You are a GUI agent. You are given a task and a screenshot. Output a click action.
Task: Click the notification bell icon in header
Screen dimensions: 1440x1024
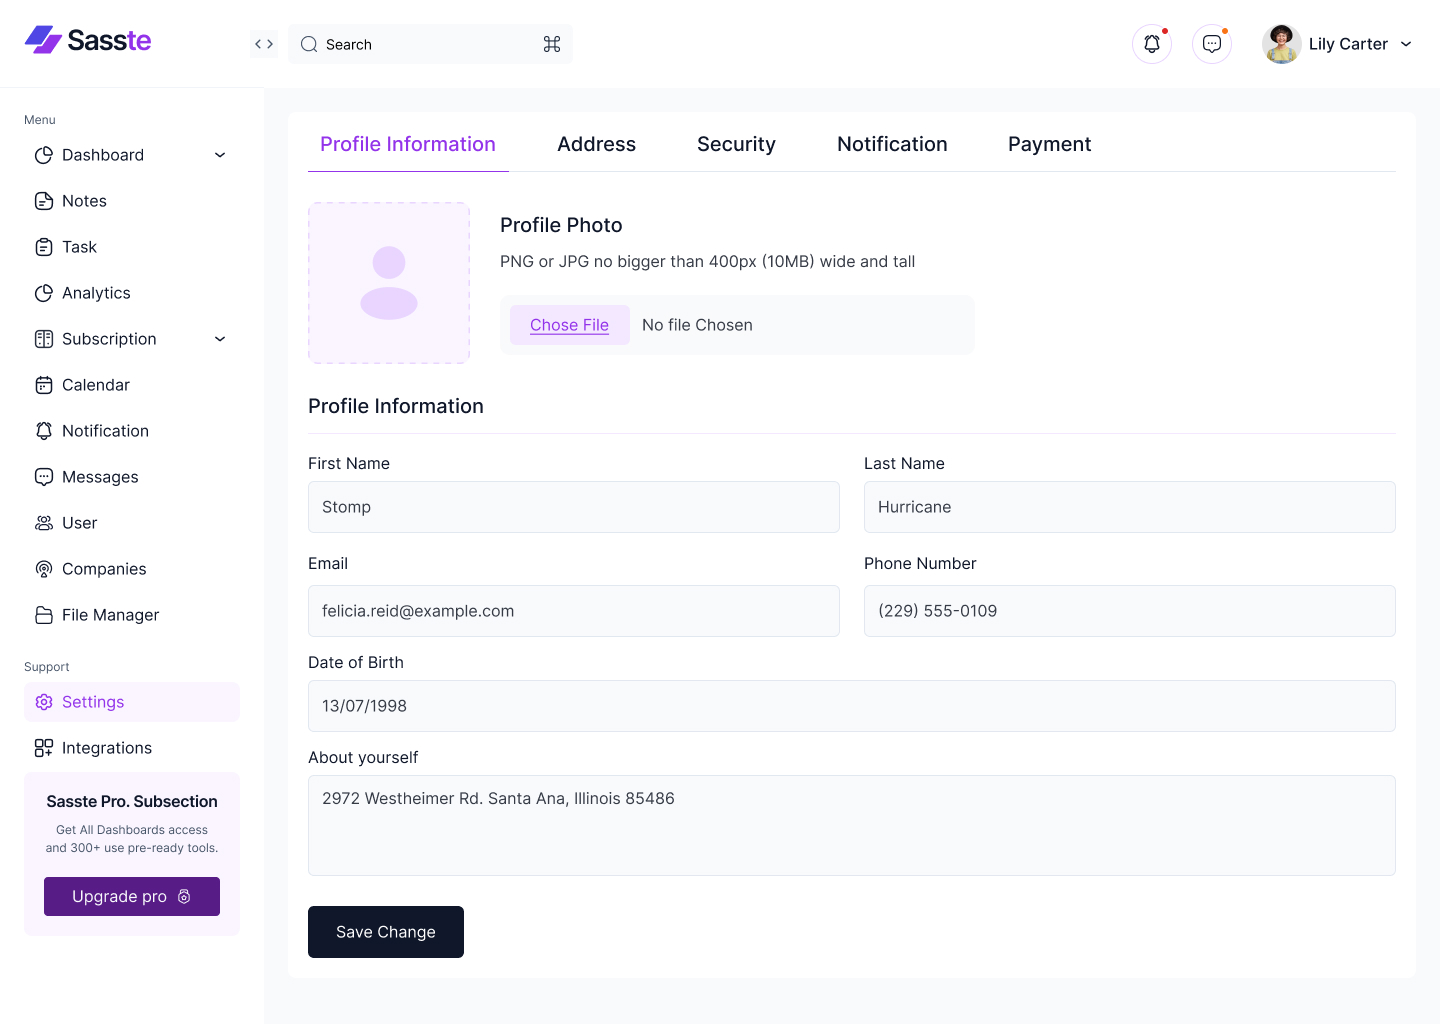point(1152,44)
